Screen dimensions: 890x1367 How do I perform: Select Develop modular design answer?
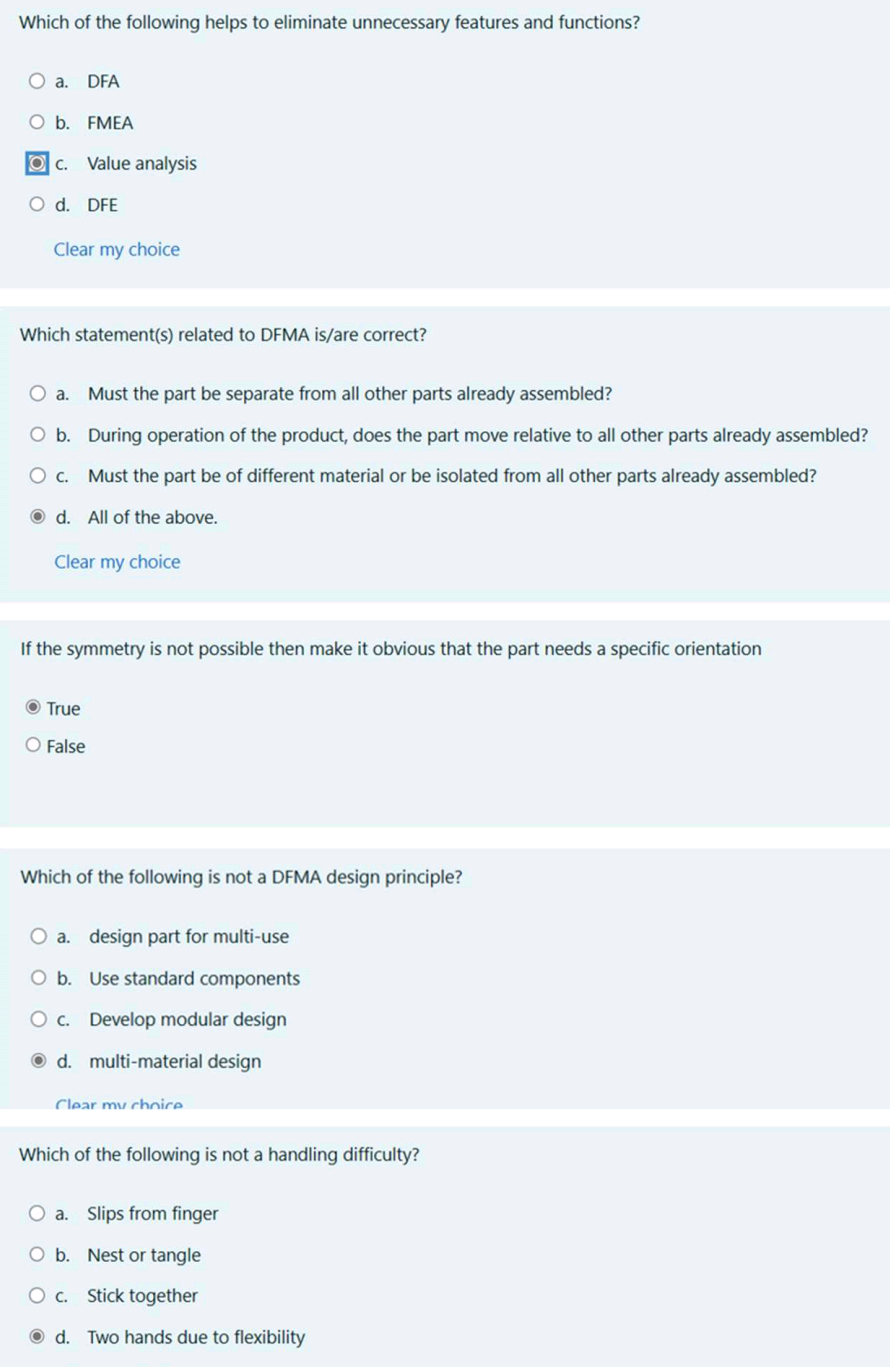click(x=37, y=1018)
